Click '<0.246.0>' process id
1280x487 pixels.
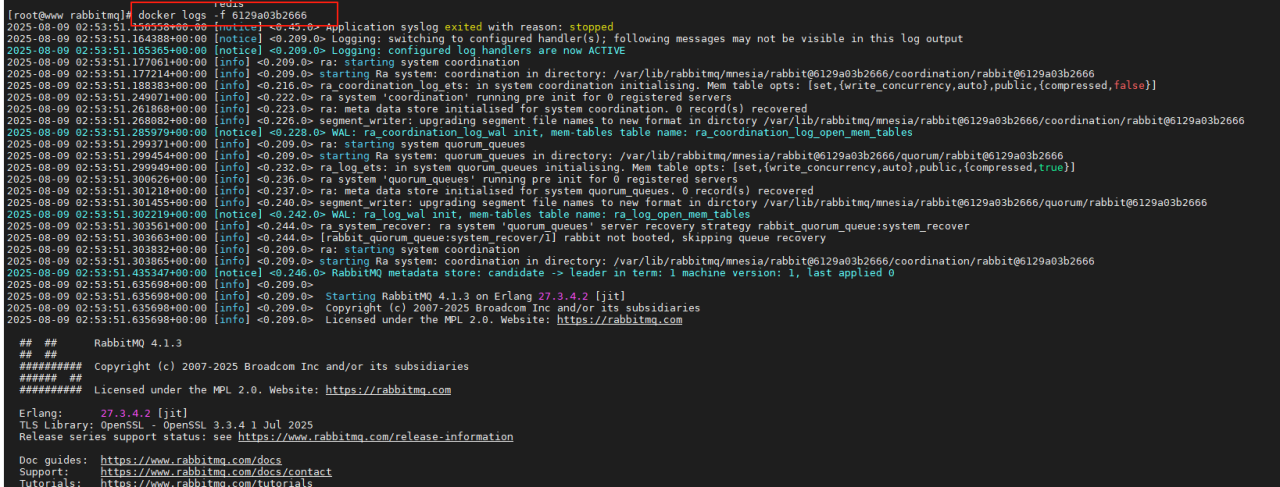297,273
